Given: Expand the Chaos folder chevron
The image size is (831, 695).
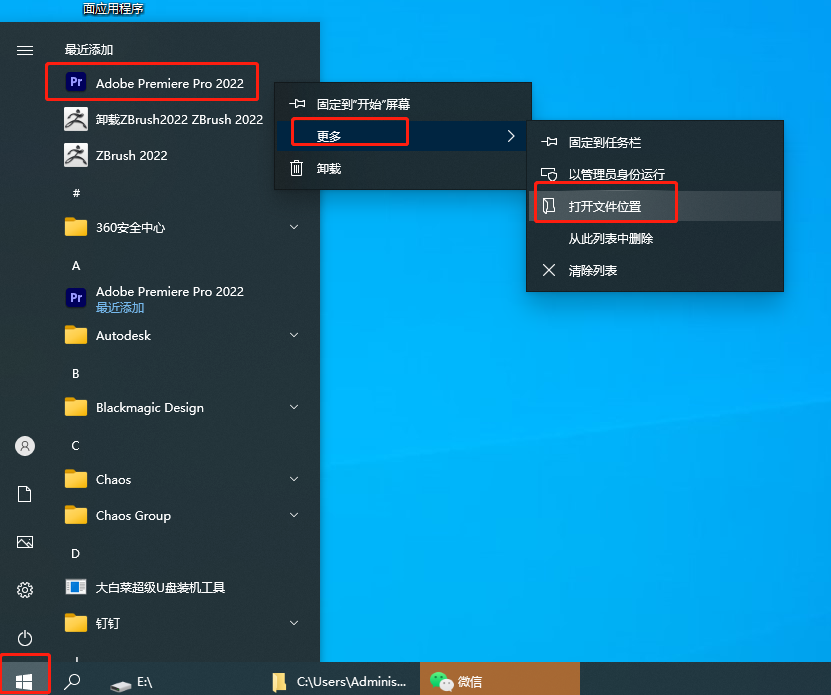Looking at the screenshot, I should [294, 479].
